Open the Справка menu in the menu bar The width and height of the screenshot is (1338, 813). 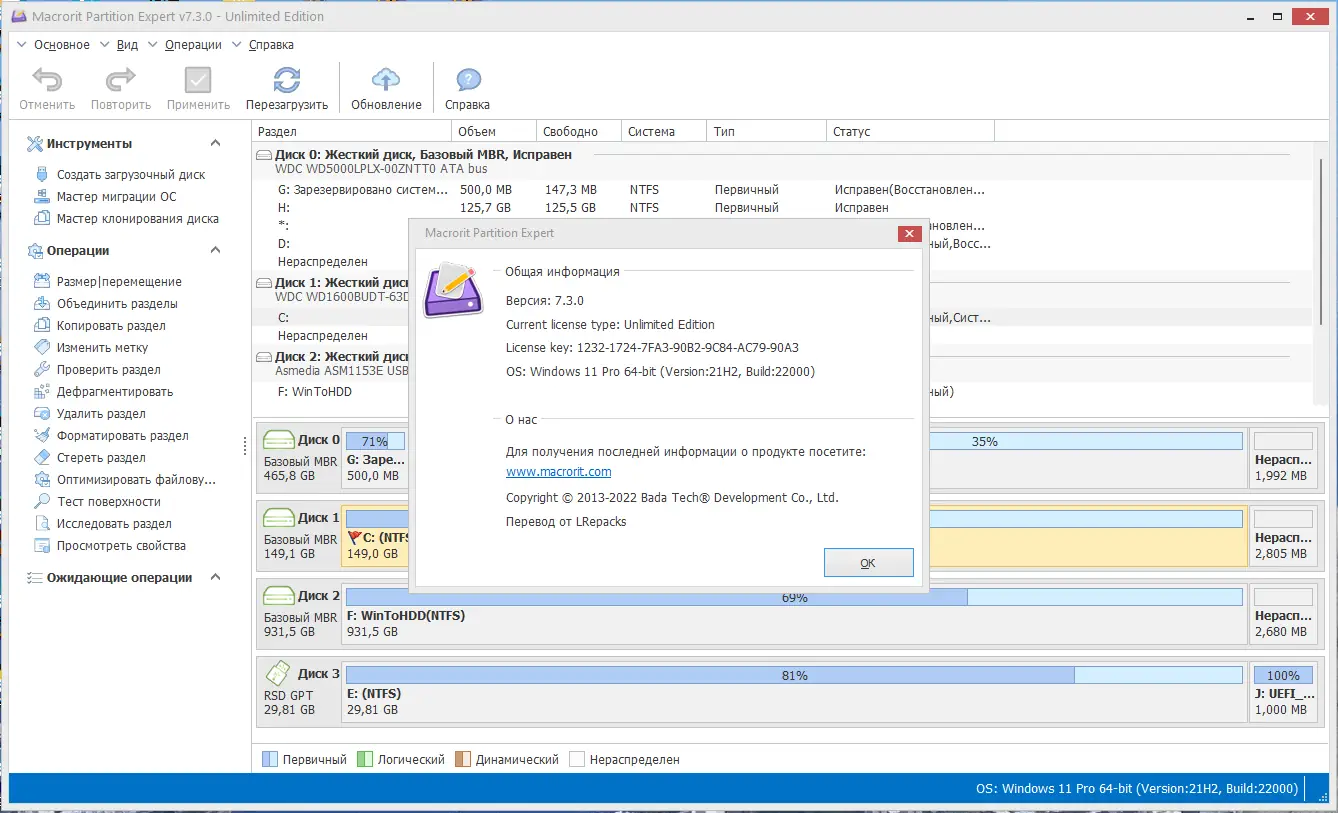tap(270, 45)
